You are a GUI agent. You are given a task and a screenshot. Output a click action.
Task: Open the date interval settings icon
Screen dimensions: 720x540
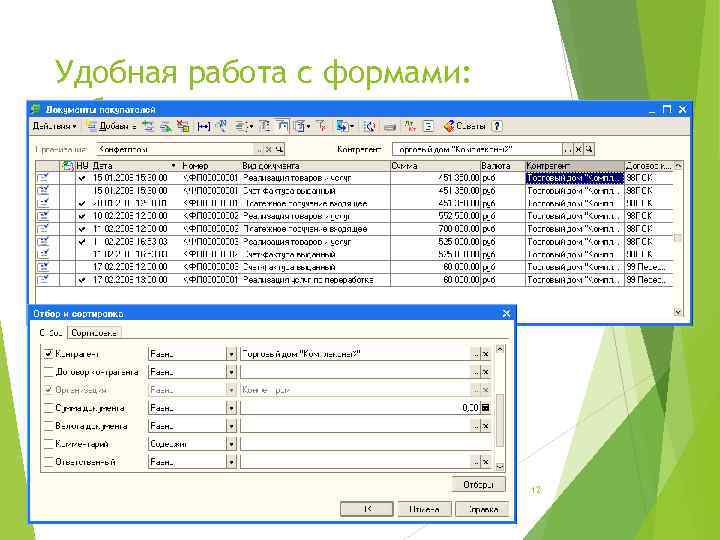pyautogui.click(x=203, y=126)
